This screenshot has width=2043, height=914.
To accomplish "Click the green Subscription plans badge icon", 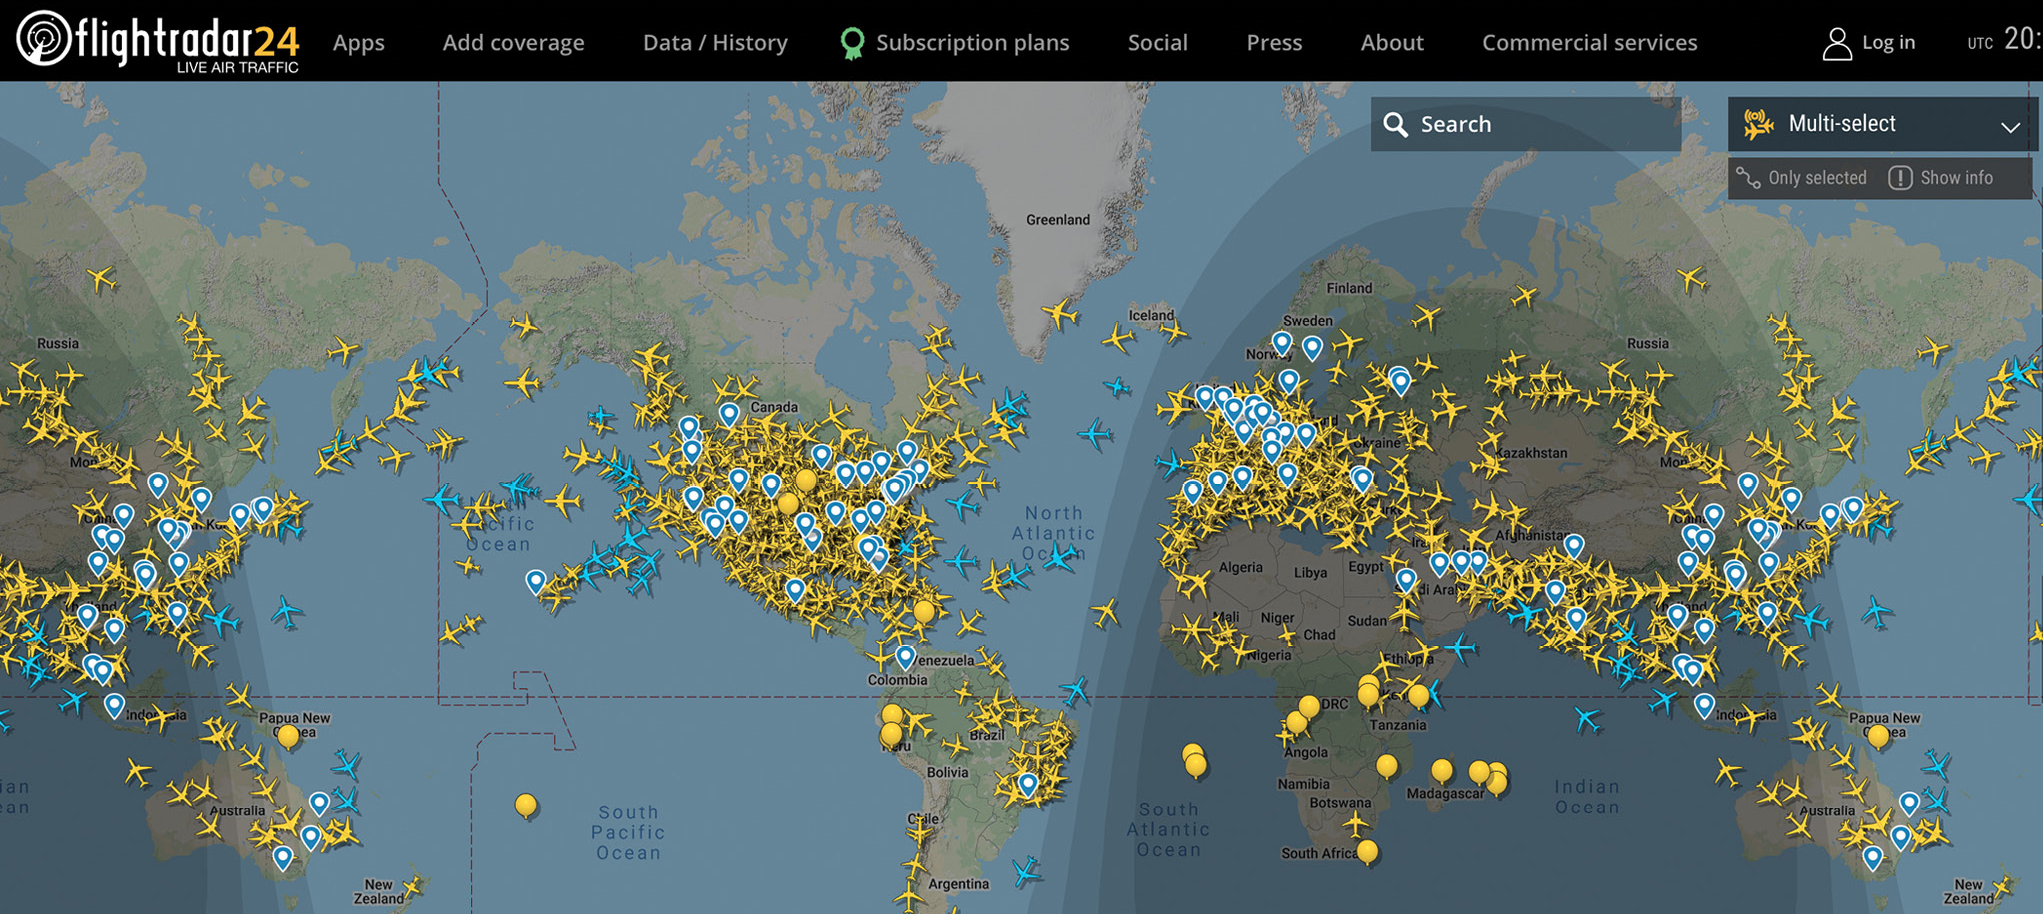I will coord(852,43).
